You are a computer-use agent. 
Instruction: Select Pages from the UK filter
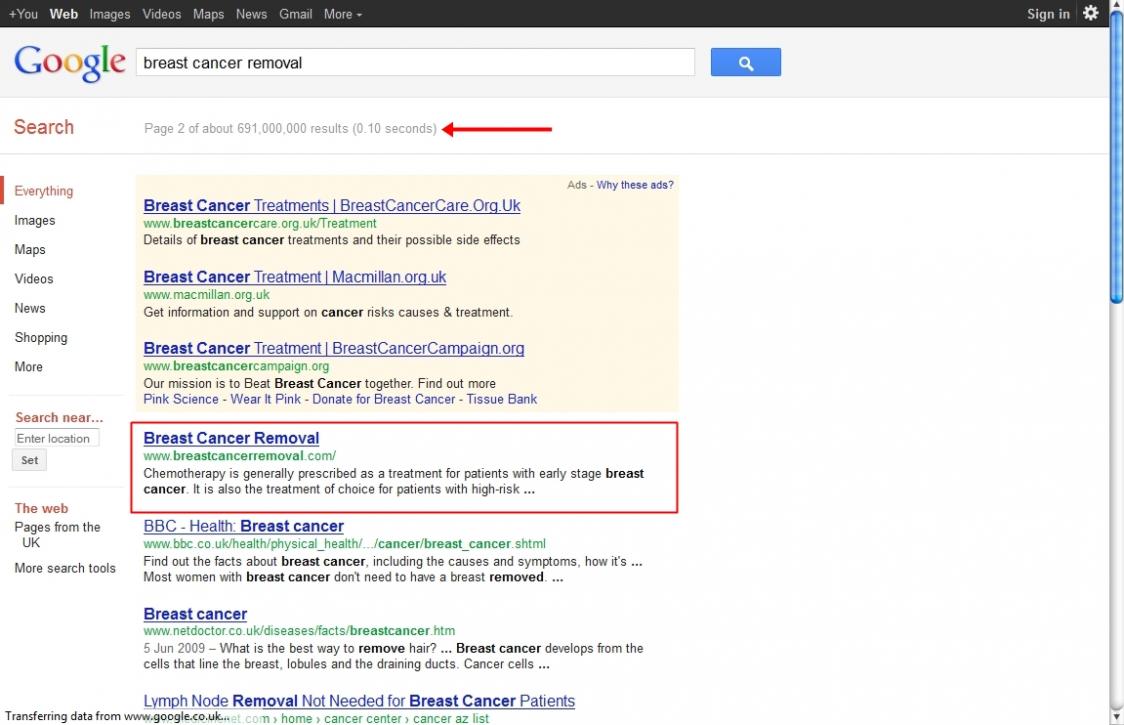57,534
